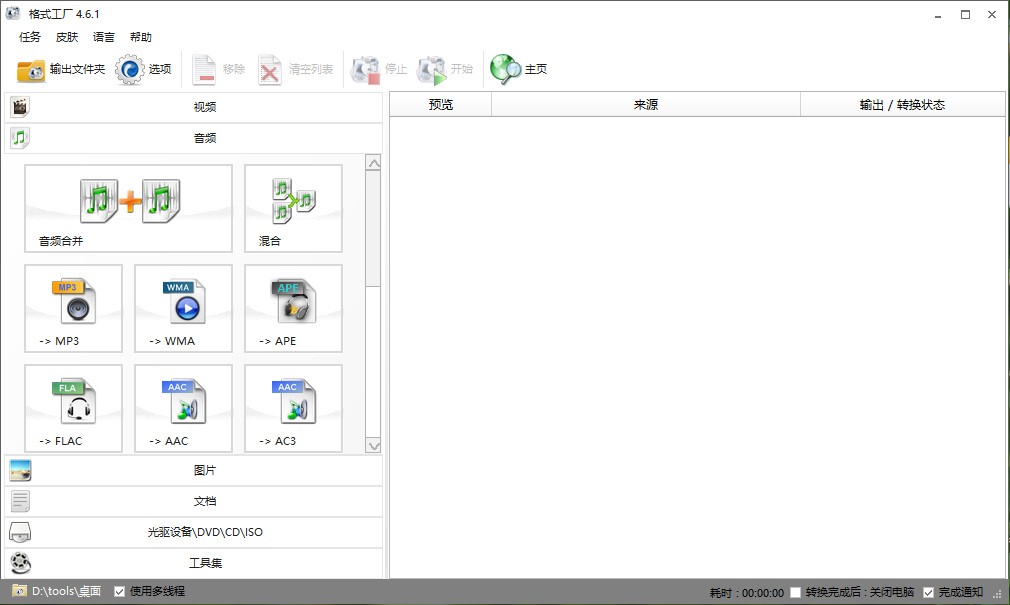Click the audio list scrollbar thumb
Screen dimensions: 1010x605
pyautogui.click(x=374, y=229)
